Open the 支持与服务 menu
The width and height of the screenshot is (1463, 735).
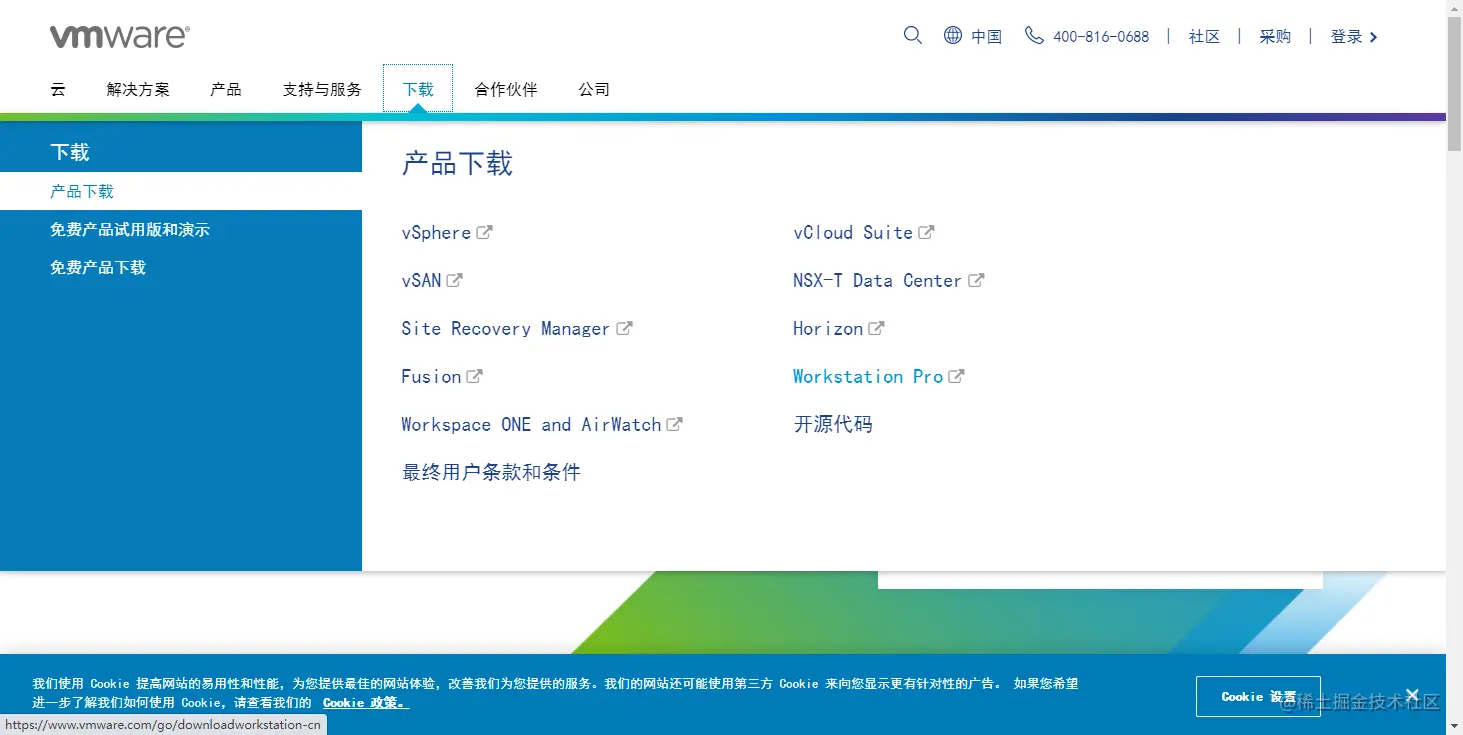322,89
